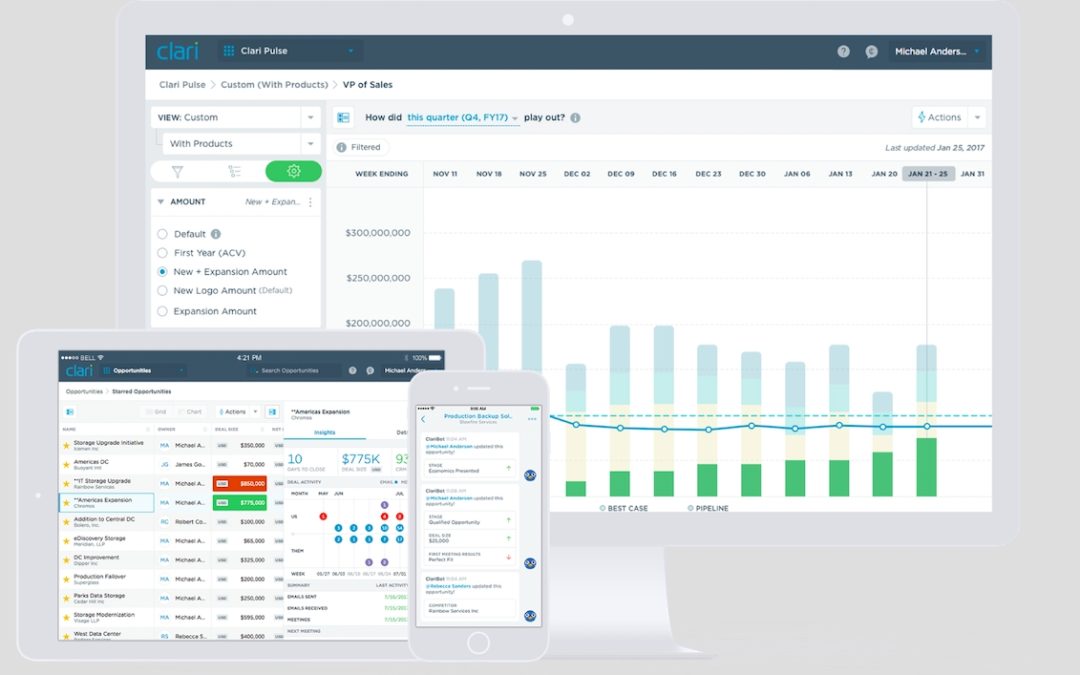Click the PIPELINE legend marker
The height and width of the screenshot is (675, 1080).
(x=691, y=508)
